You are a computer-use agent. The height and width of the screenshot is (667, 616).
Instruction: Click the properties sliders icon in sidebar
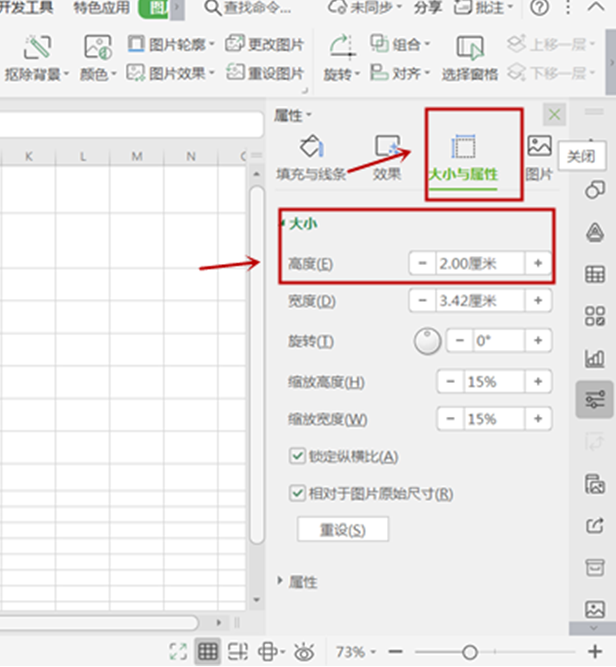point(595,400)
